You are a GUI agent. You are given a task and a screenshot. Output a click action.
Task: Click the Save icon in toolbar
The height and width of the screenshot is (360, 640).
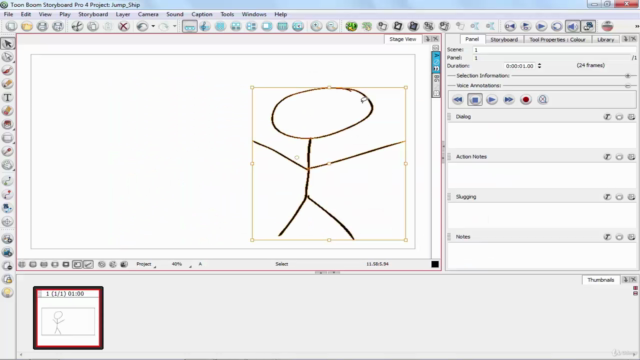coord(42,27)
